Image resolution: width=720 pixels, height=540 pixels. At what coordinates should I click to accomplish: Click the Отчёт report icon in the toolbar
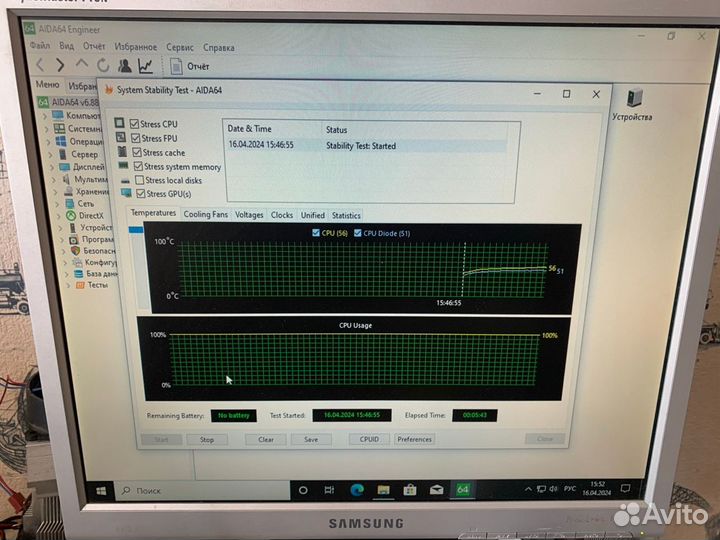176,66
